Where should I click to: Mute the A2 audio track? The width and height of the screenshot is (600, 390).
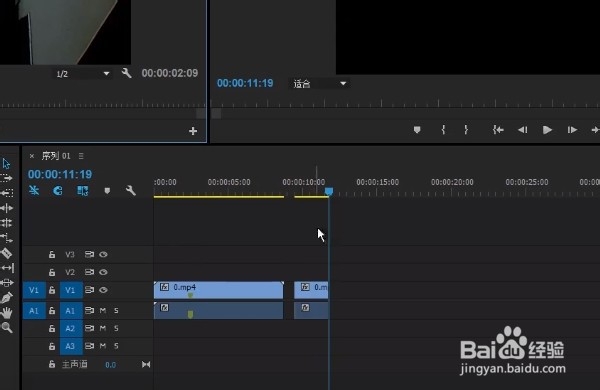click(x=103, y=328)
